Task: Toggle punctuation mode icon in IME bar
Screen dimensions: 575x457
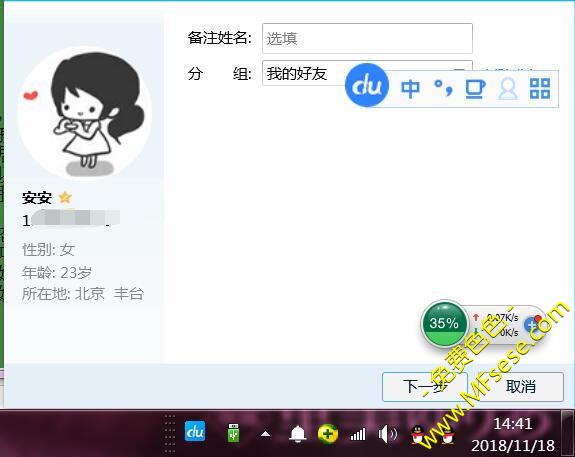Action: (443, 88)
